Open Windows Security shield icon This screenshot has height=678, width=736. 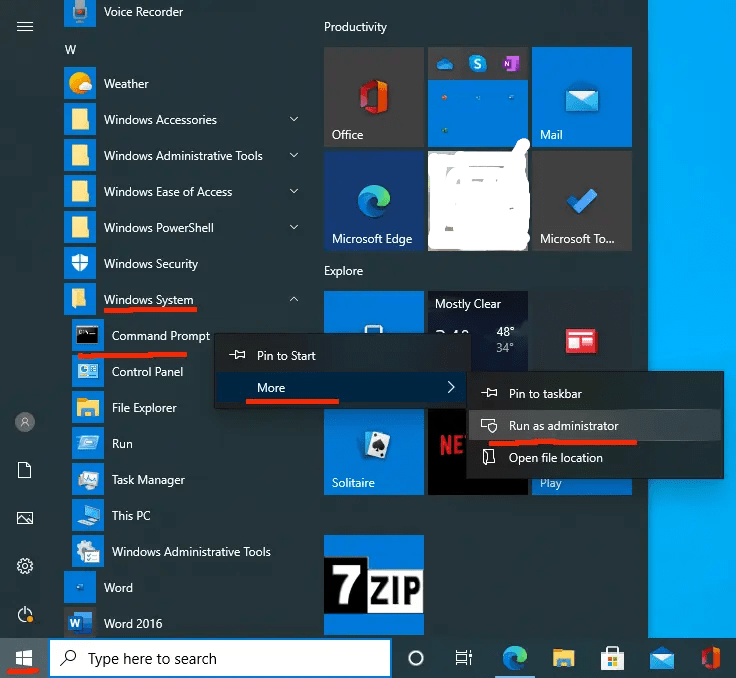[x=80, y=263]
